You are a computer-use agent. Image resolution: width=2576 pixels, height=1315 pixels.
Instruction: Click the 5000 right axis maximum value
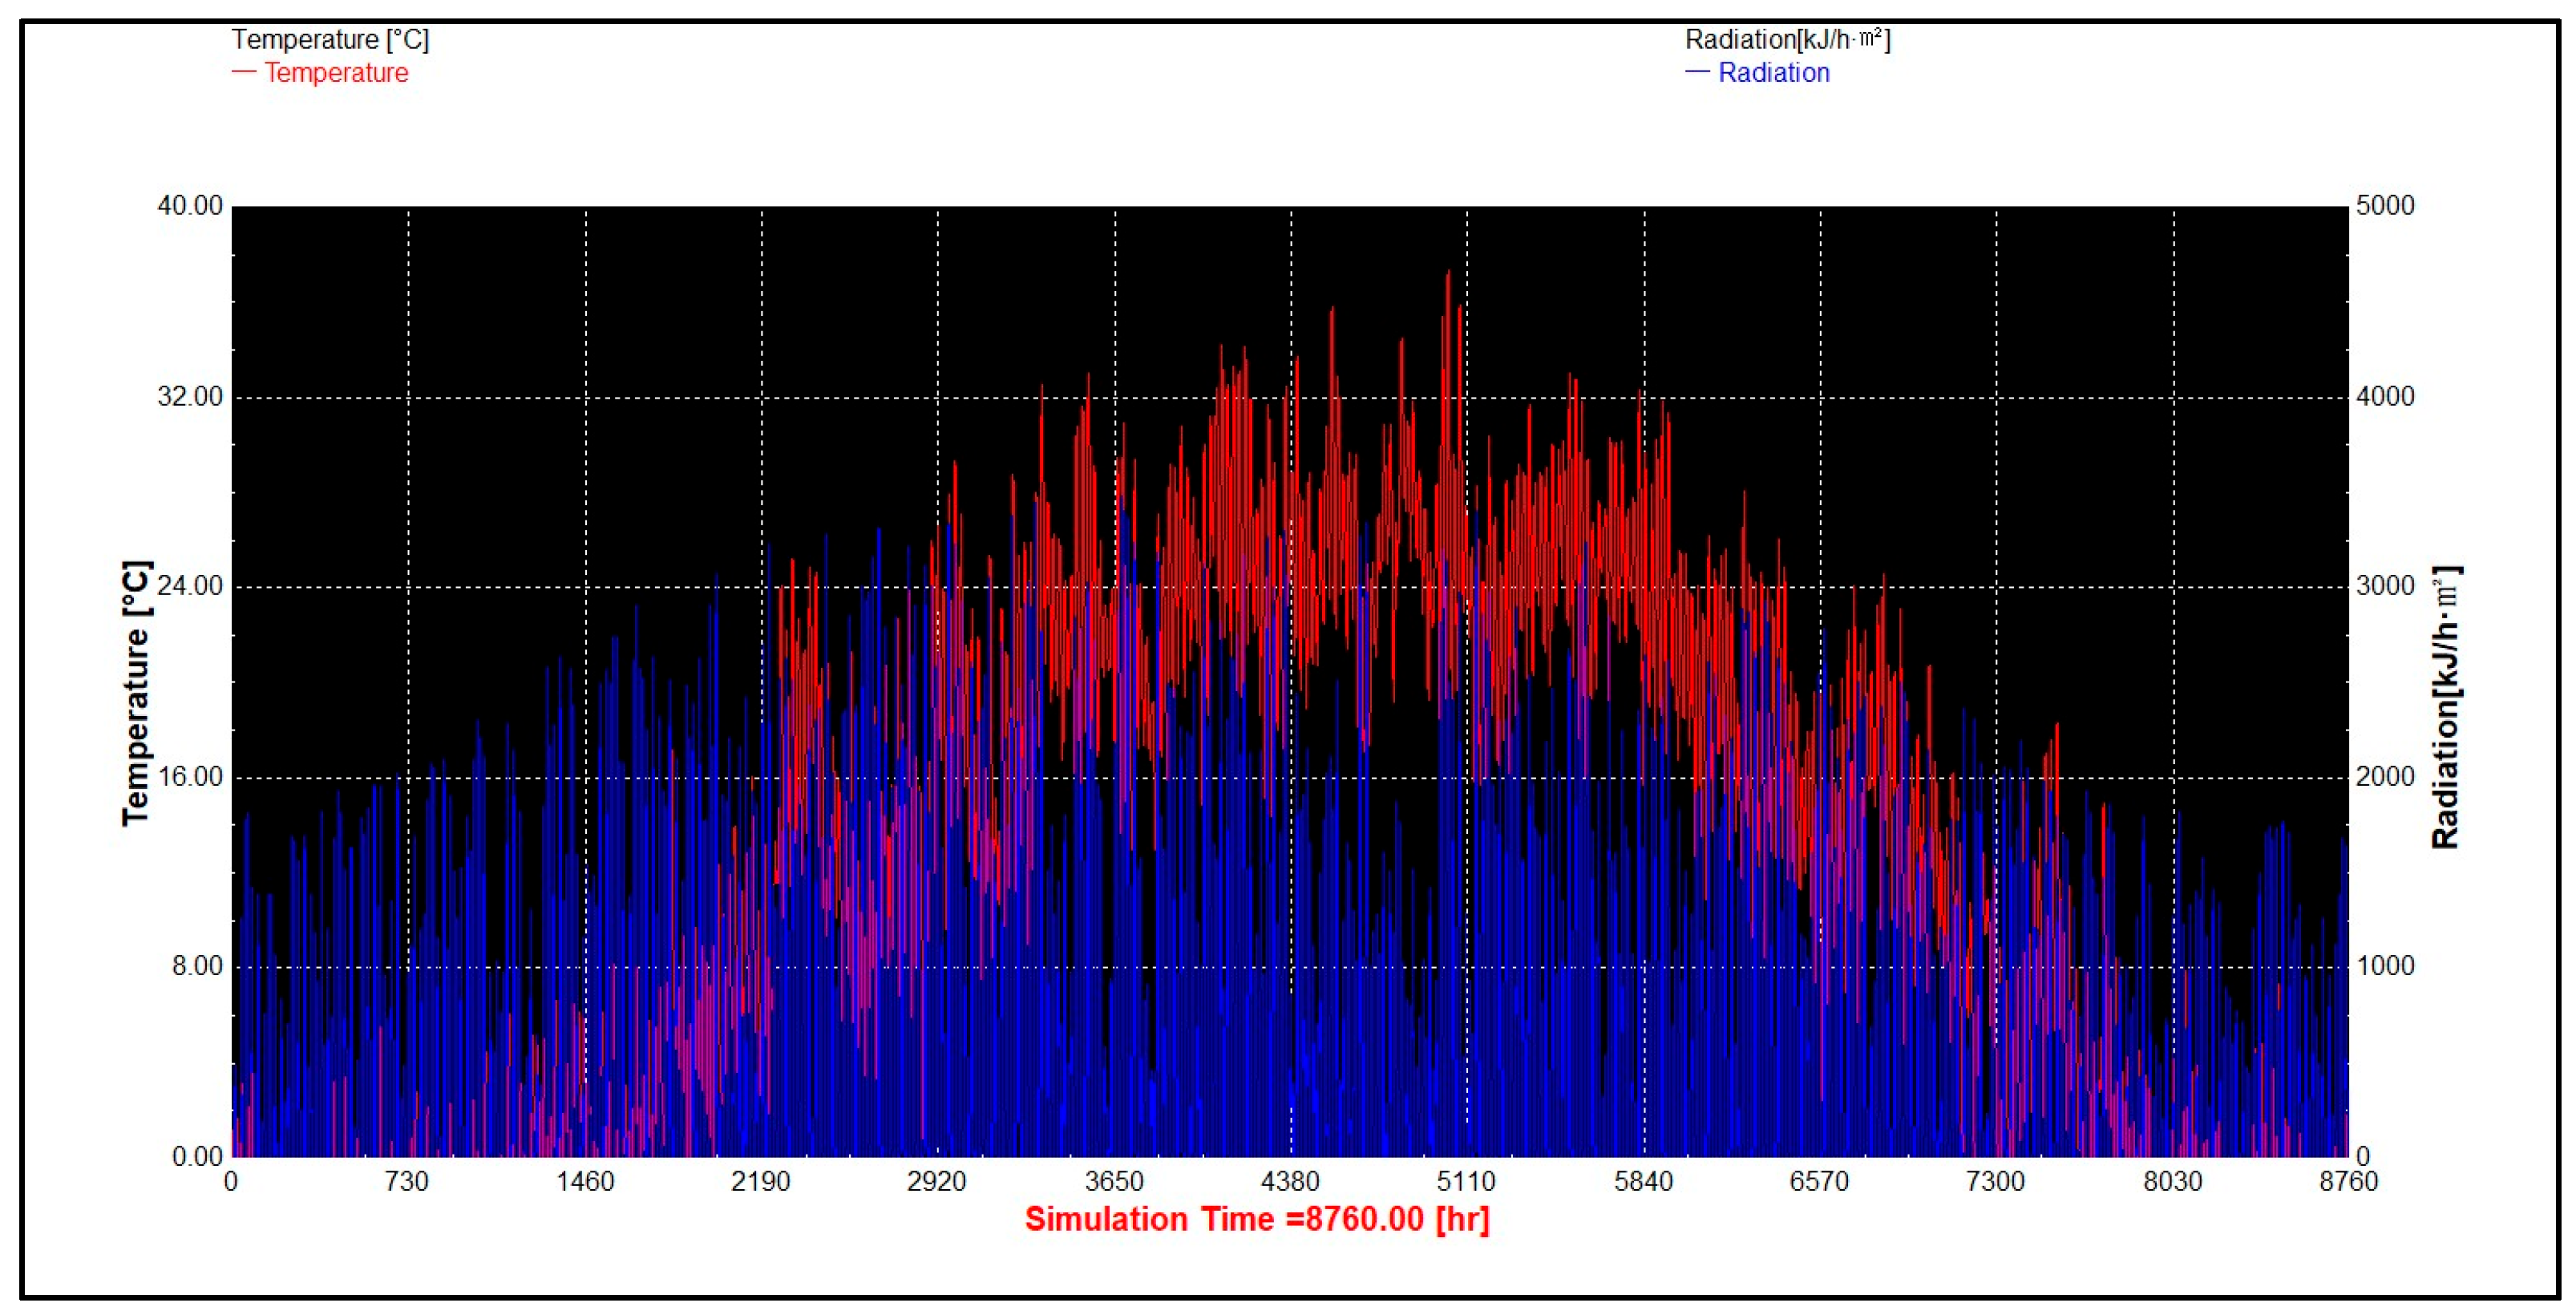[2385, 206]
